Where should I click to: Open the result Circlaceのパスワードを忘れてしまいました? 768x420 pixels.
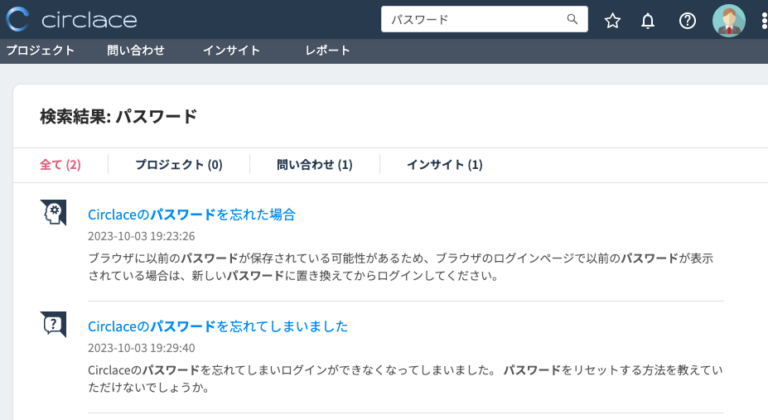218,326
